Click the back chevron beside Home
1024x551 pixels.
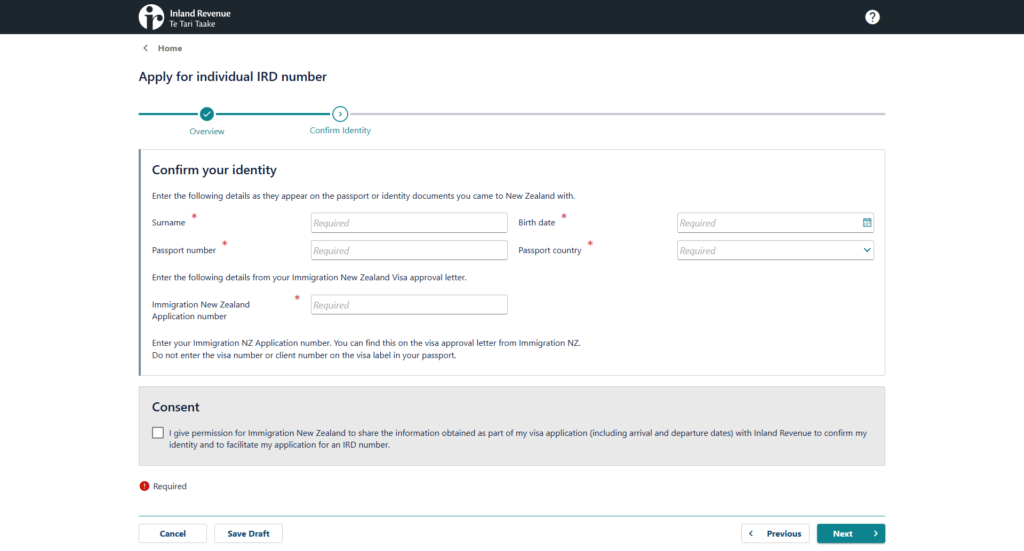[x=146, y=48]
